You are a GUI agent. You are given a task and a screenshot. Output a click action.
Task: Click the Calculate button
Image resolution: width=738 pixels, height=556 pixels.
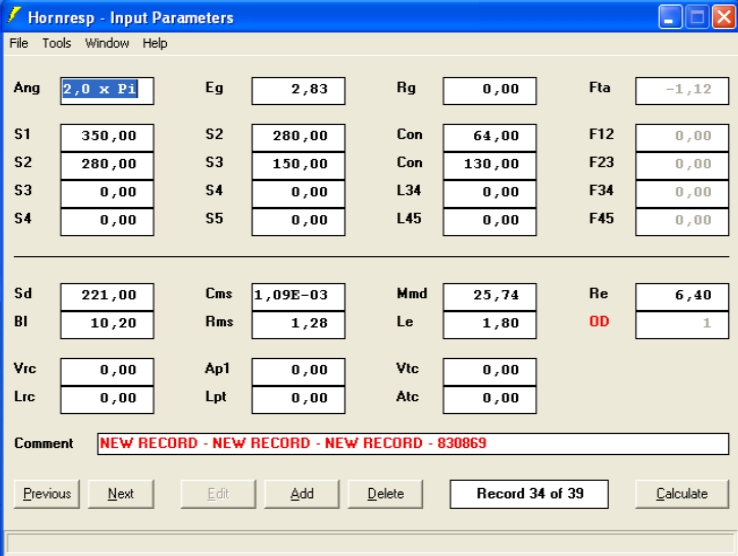tap(682, 494)
